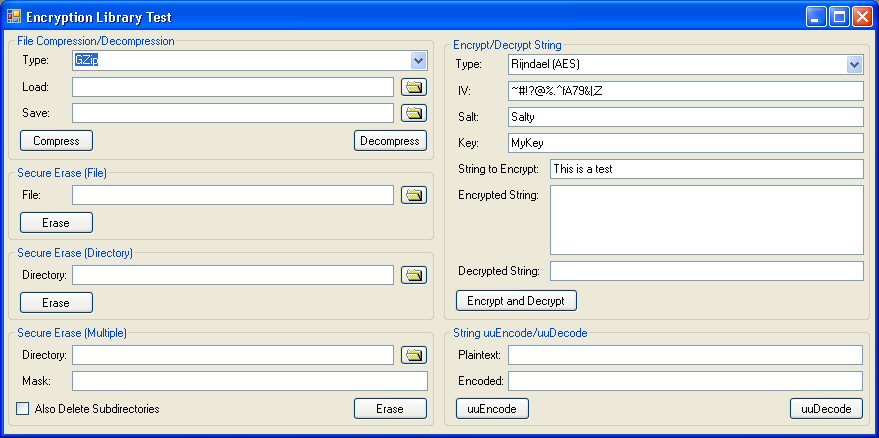Click the Decrypted String field
The width and height of the screenshot is (879, 438).
(x=707, y=271)
